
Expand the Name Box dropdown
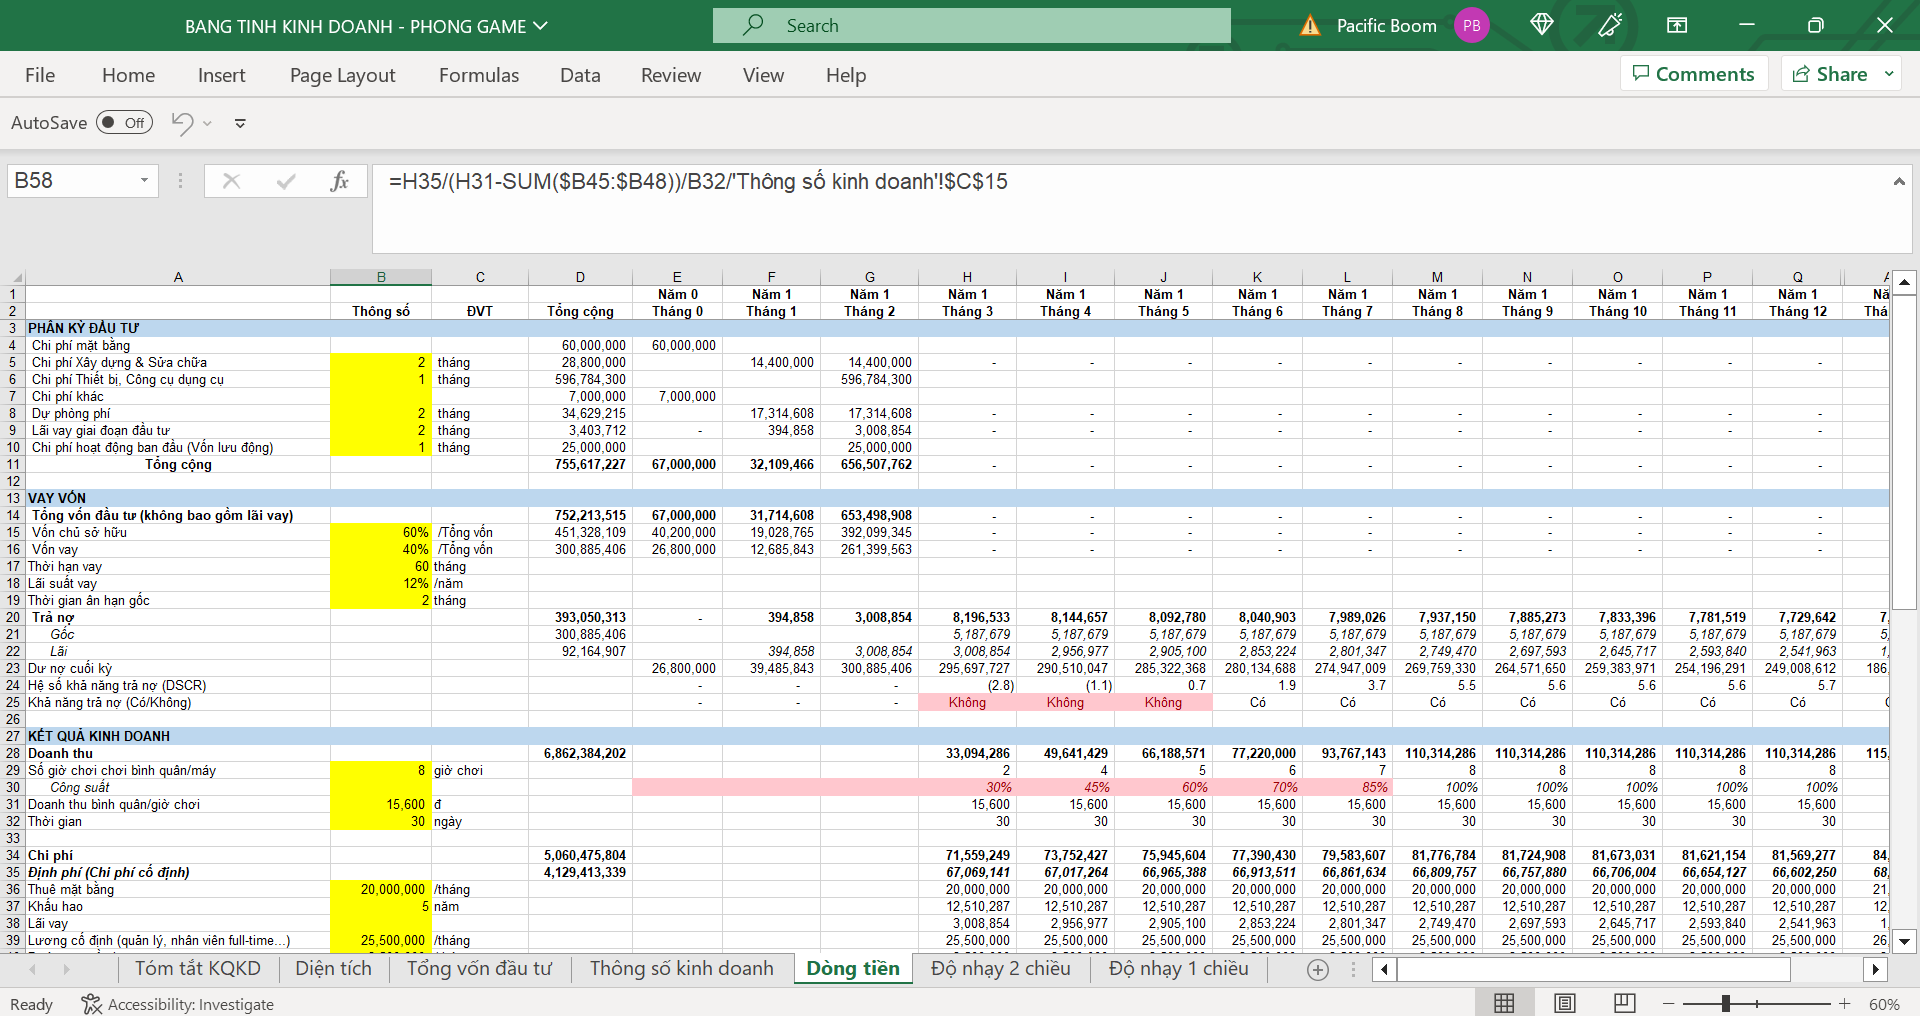point(144,181)
